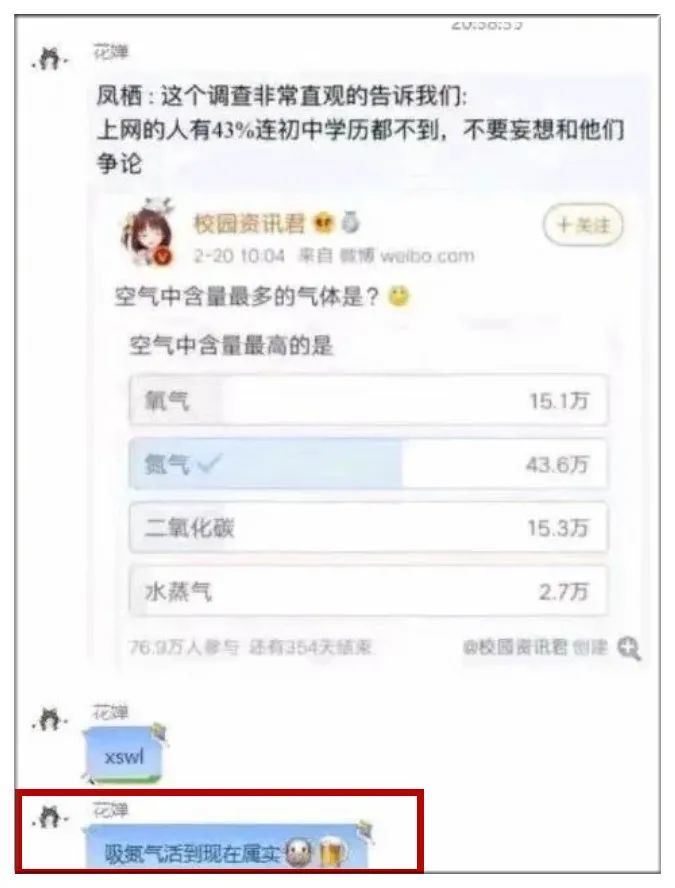This screenshot has width=675, height=888.
Task: Click the 花弹 avatar beside top message
Action: pos(50,58)
